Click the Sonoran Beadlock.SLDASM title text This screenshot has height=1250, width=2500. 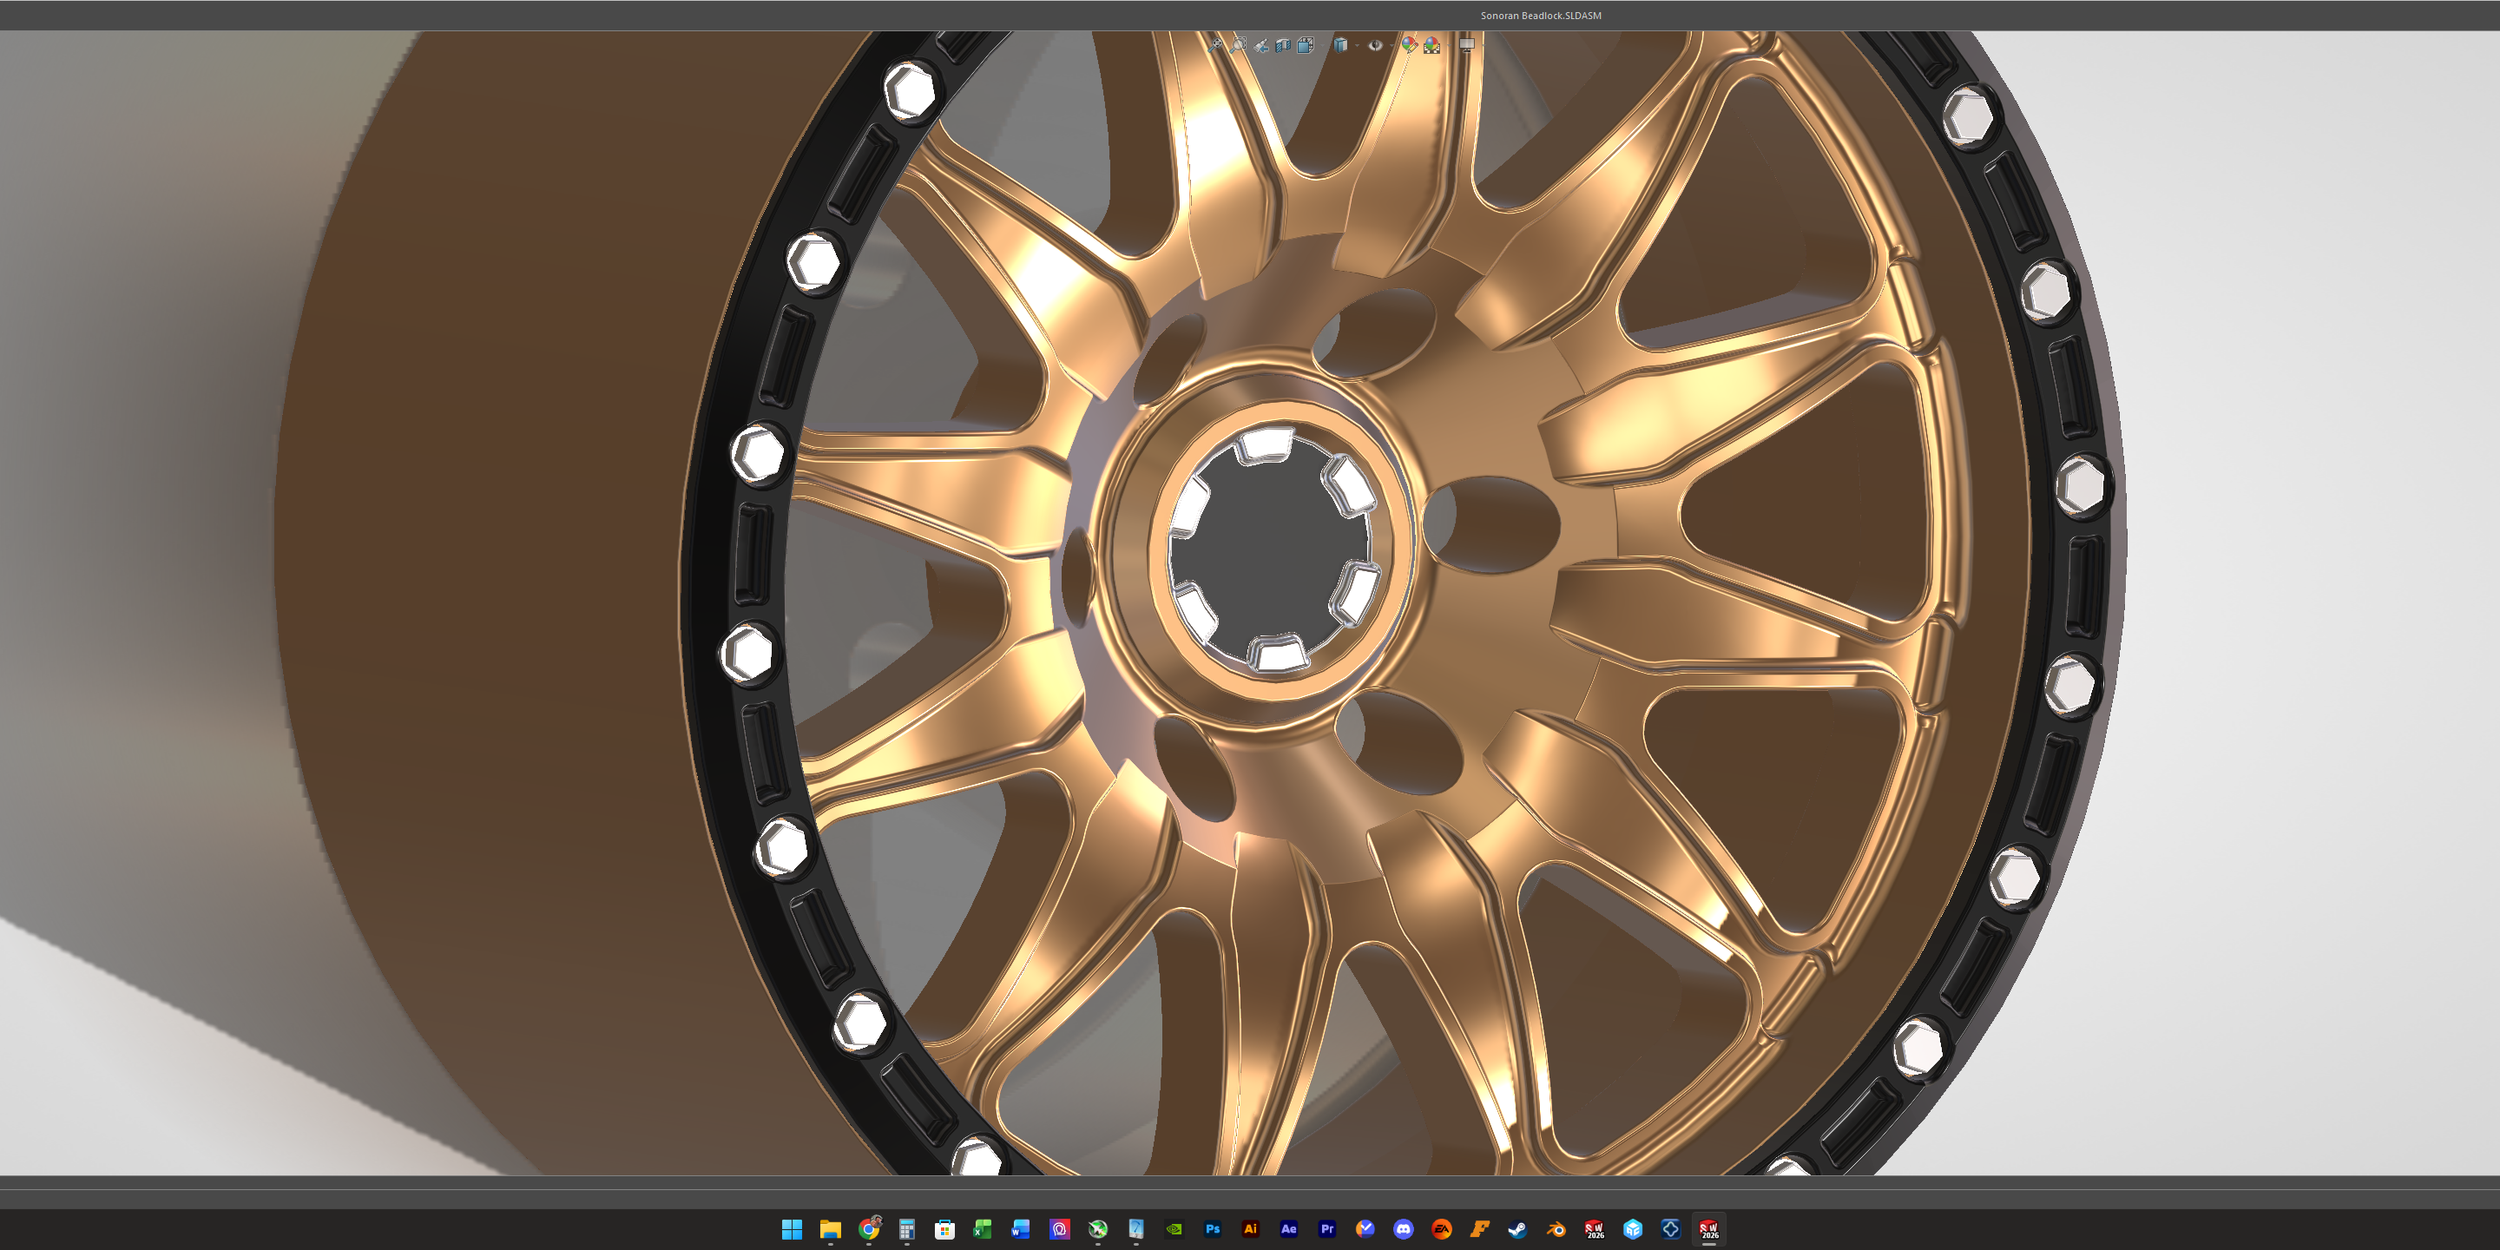[1541, 16]
